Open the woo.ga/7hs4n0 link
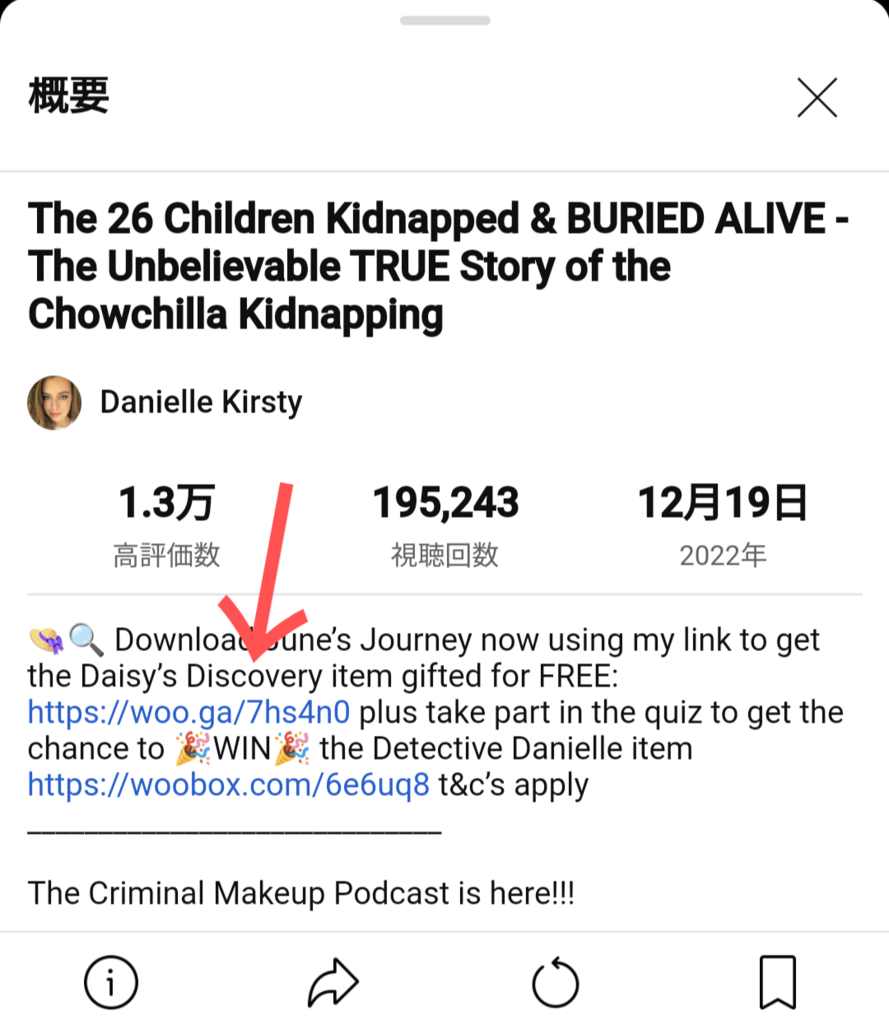Screen dimensions: 889x1024 pyautogui.click(x=189, y=712)
